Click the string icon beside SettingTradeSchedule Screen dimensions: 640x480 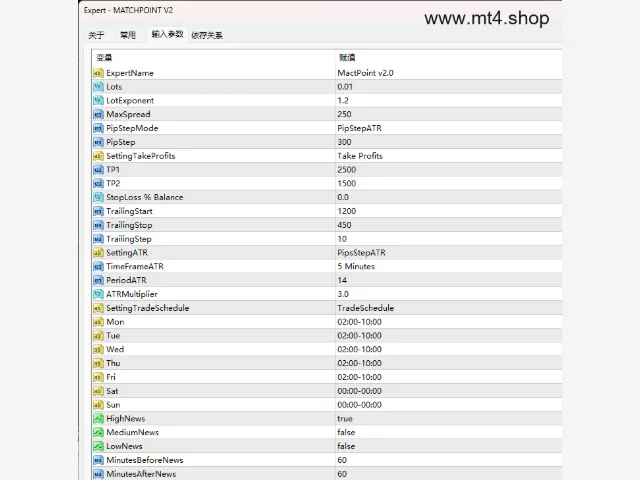[x=98, y=308]
